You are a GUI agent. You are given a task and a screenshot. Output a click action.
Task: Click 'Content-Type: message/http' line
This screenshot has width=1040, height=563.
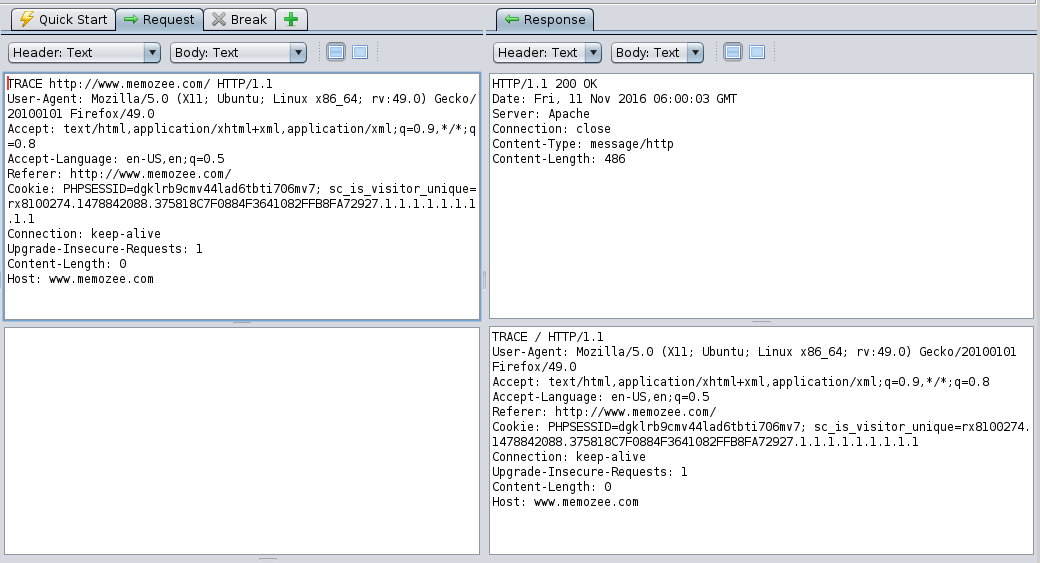(x=582, y=143)
